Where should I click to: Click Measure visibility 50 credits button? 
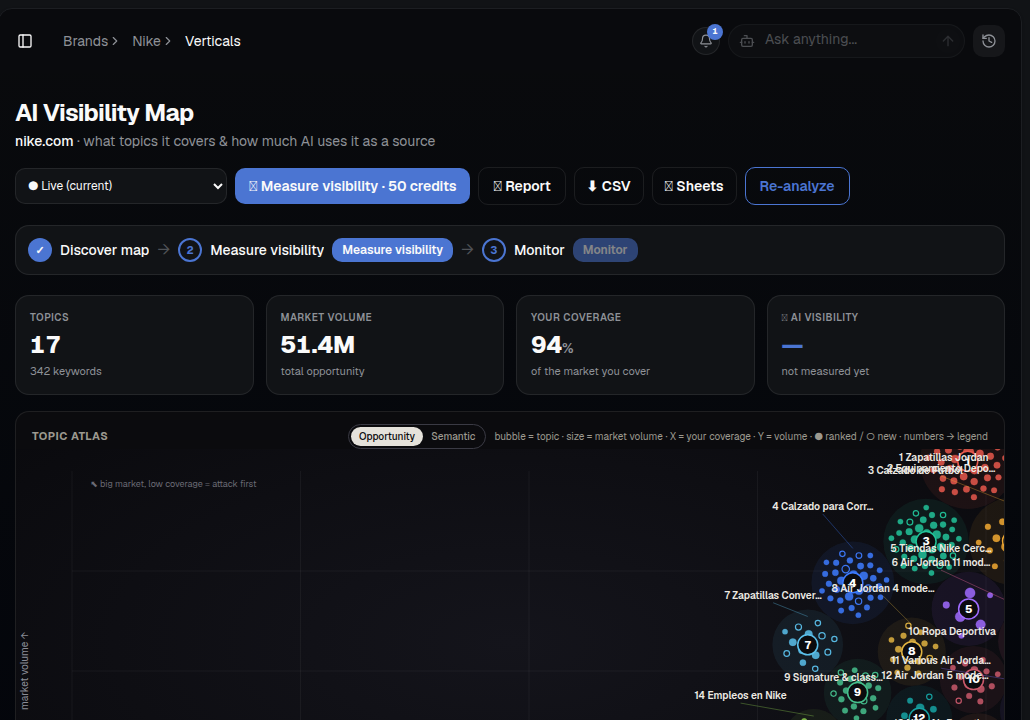352,186
